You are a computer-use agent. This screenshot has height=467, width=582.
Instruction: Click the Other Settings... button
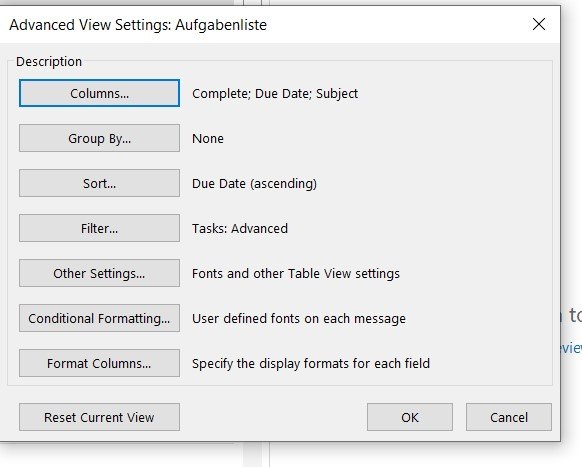99,273
